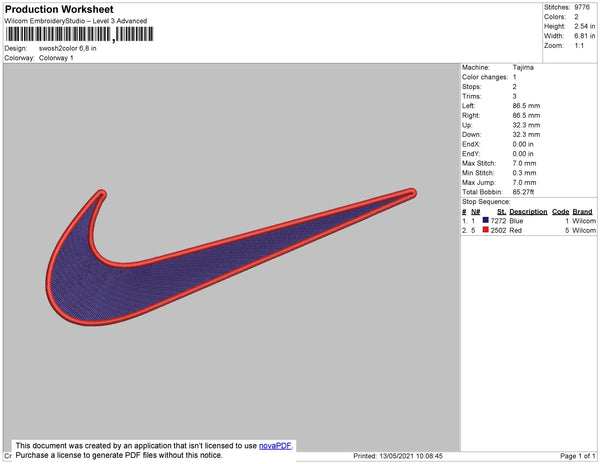600x464 pixels.
Task: Open the novaPDF hyperlink
Action: [275, 446]
